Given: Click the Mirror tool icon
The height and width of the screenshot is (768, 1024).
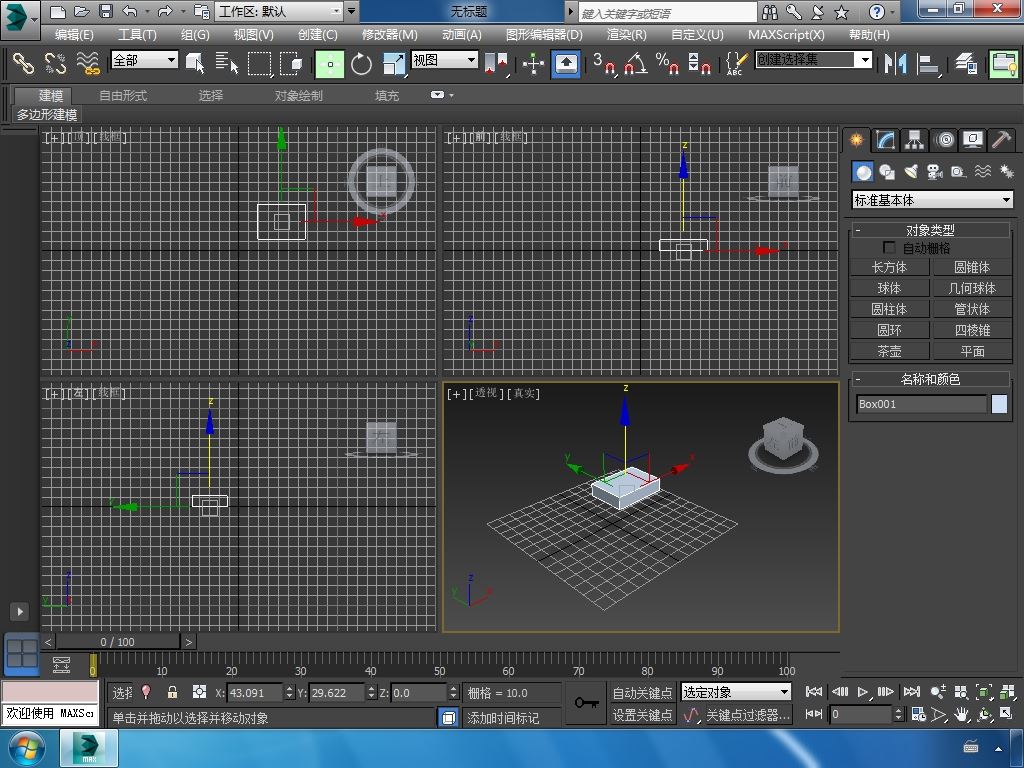Looking at the screenshot, I should (894, 64).
